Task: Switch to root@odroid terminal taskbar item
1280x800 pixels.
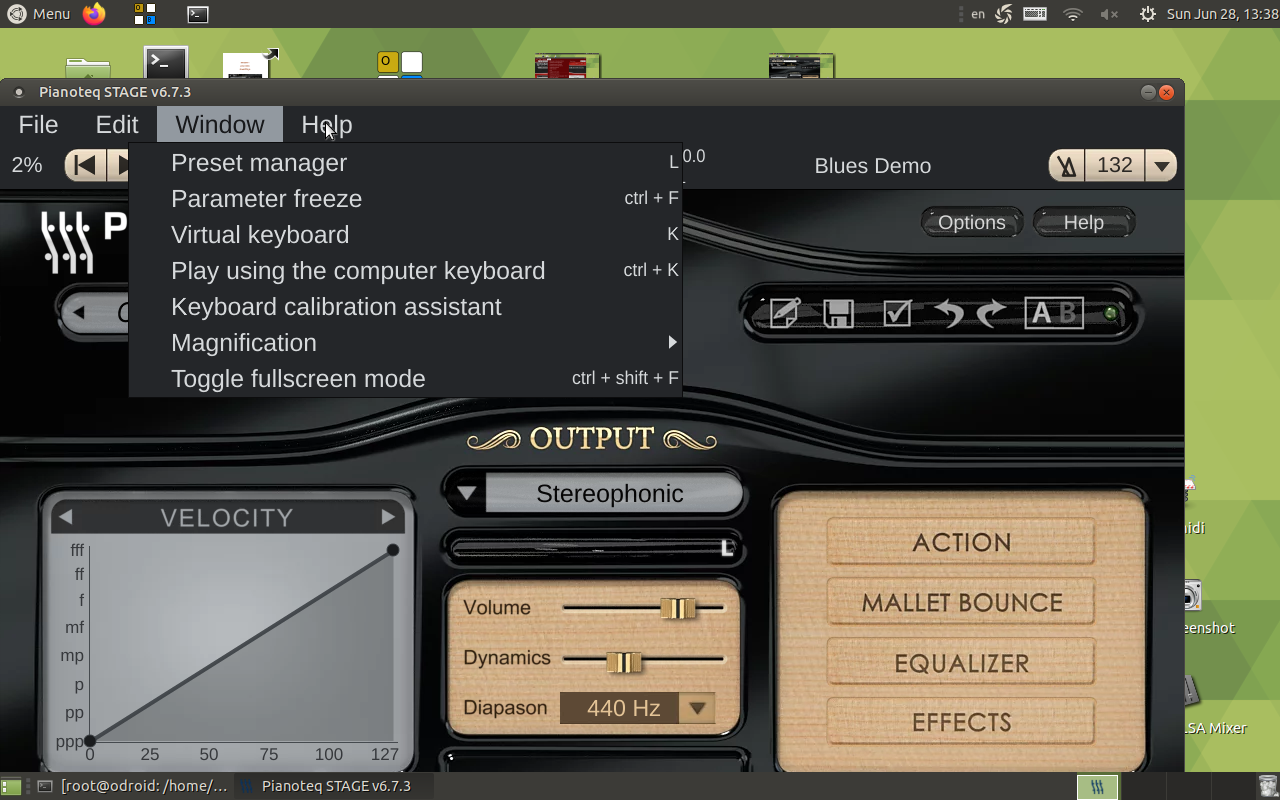Action: pyautogui.click(x=132, y=786)
